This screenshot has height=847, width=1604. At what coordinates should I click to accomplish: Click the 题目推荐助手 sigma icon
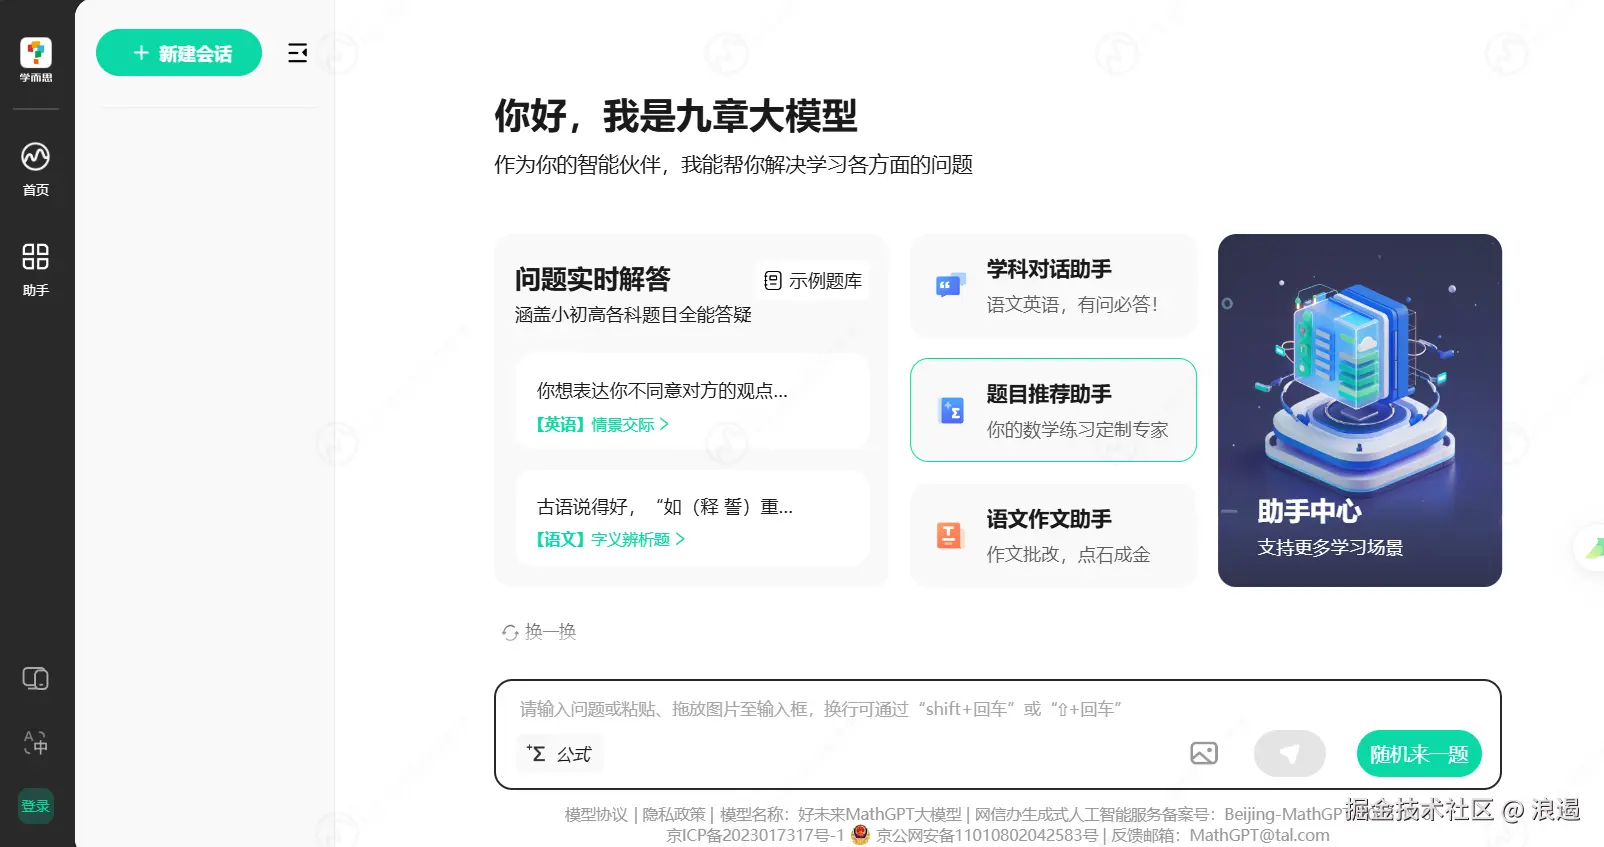pos(951,410)
